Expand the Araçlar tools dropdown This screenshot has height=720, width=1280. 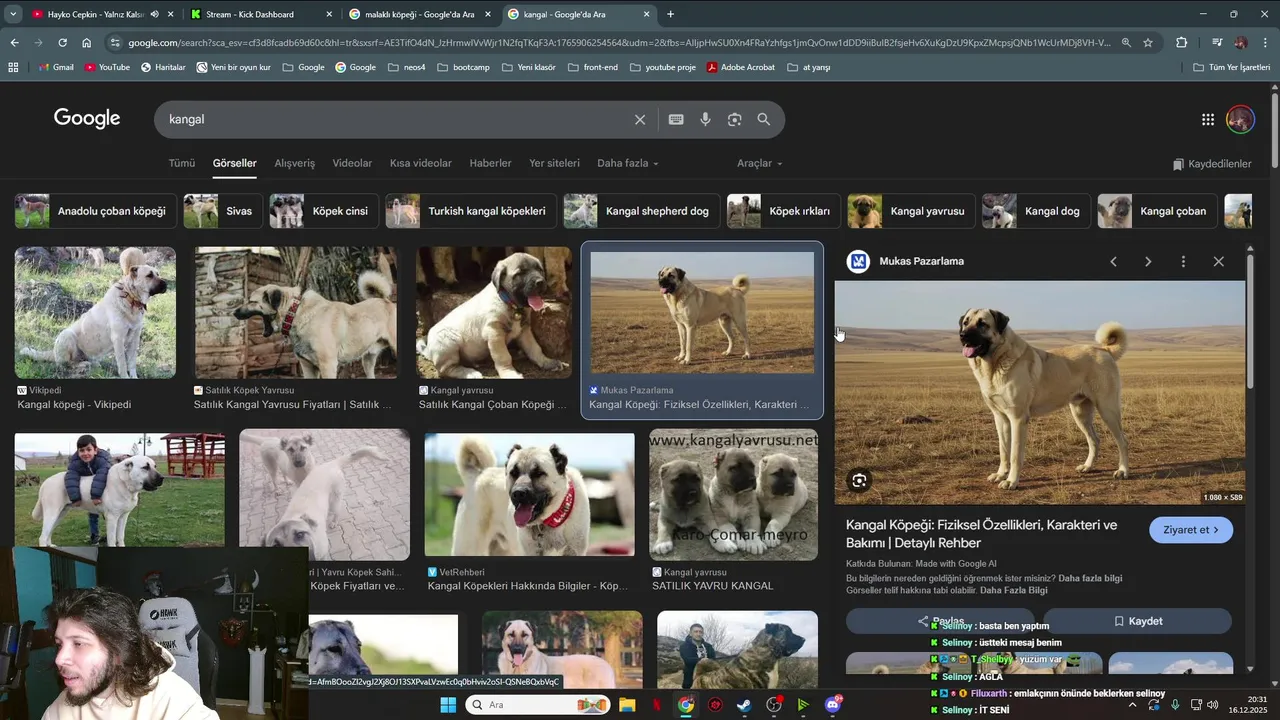tap(760, 163)
